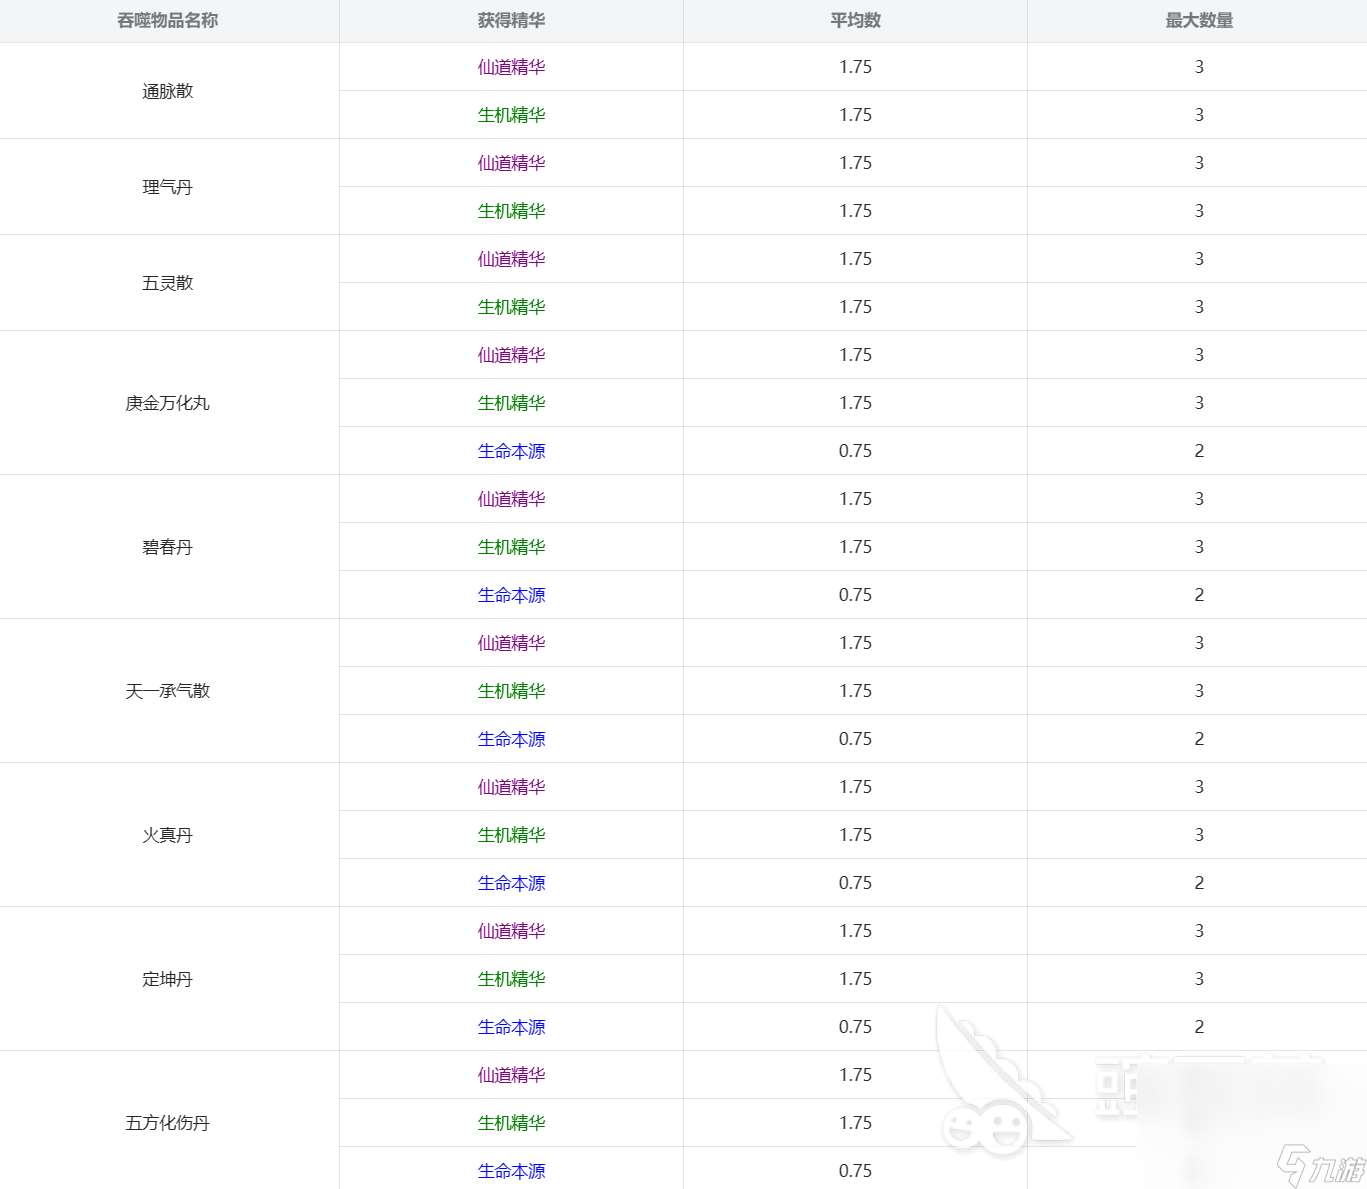The height and width of the screenshot is (1189, 1367).
Task: Click 仙道精华 in the 五灵散 row
Action: [x=511, y=259]
